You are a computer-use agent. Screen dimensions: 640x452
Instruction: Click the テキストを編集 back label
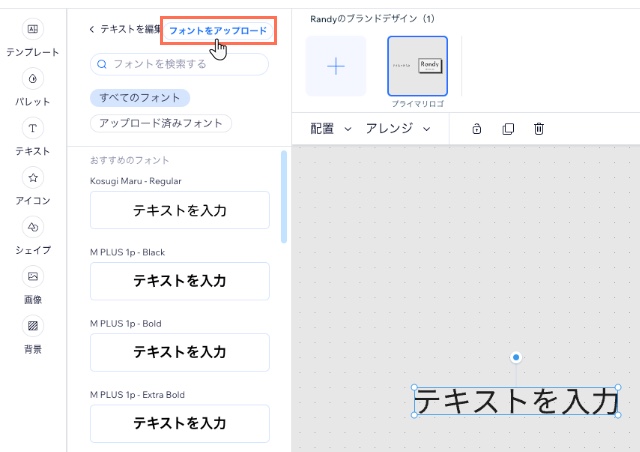click(131, 29)
